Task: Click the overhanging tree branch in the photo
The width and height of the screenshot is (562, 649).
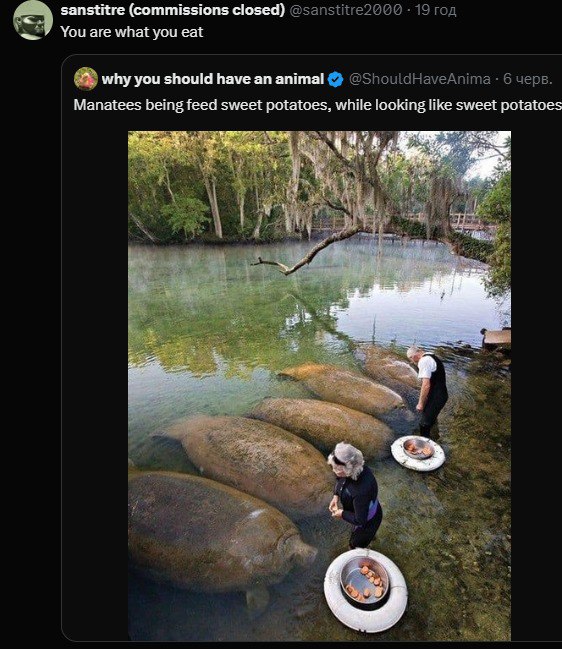Action: [x=308, y=253]
